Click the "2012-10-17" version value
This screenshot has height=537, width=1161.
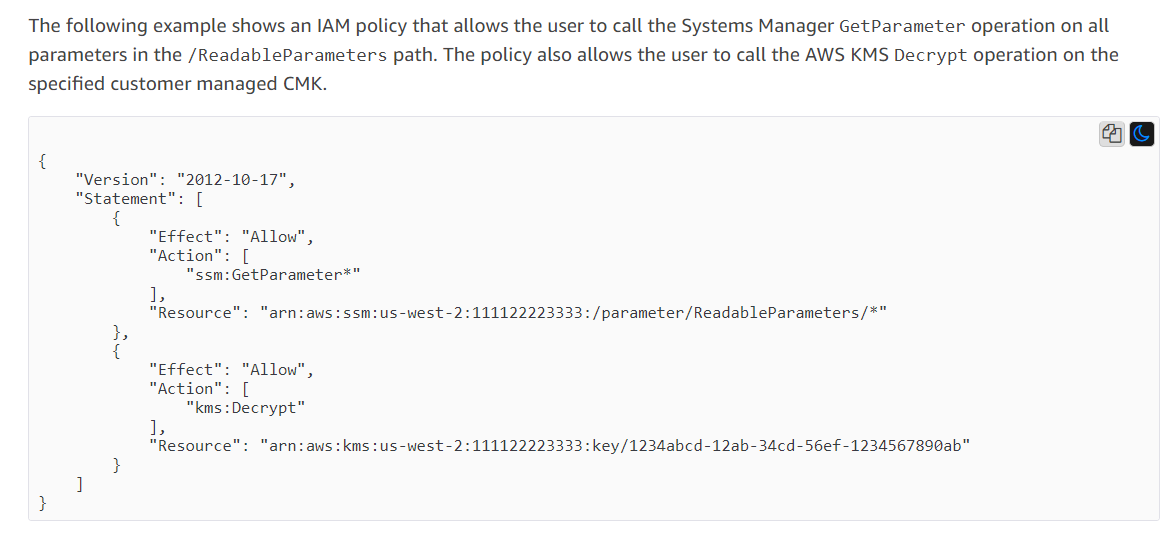pos(235,180)
